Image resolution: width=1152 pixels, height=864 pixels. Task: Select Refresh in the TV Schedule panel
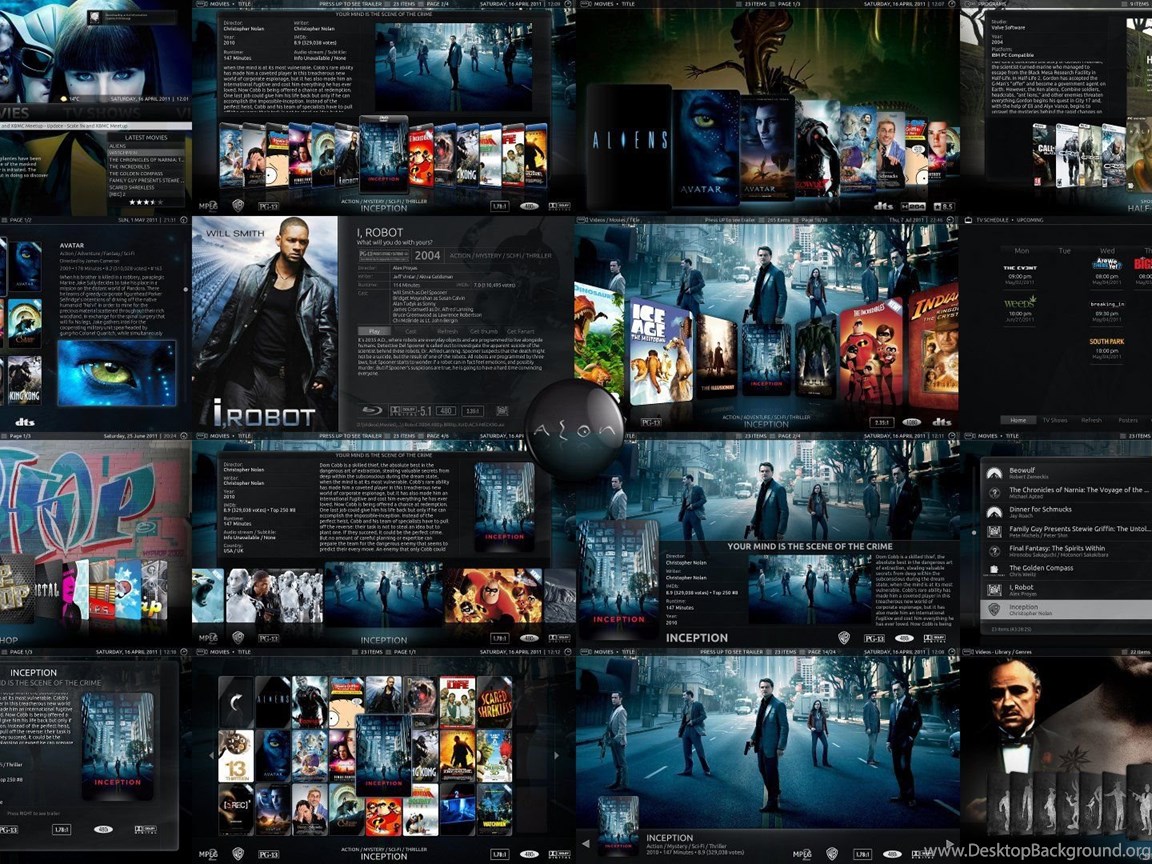coord(1091,420)
